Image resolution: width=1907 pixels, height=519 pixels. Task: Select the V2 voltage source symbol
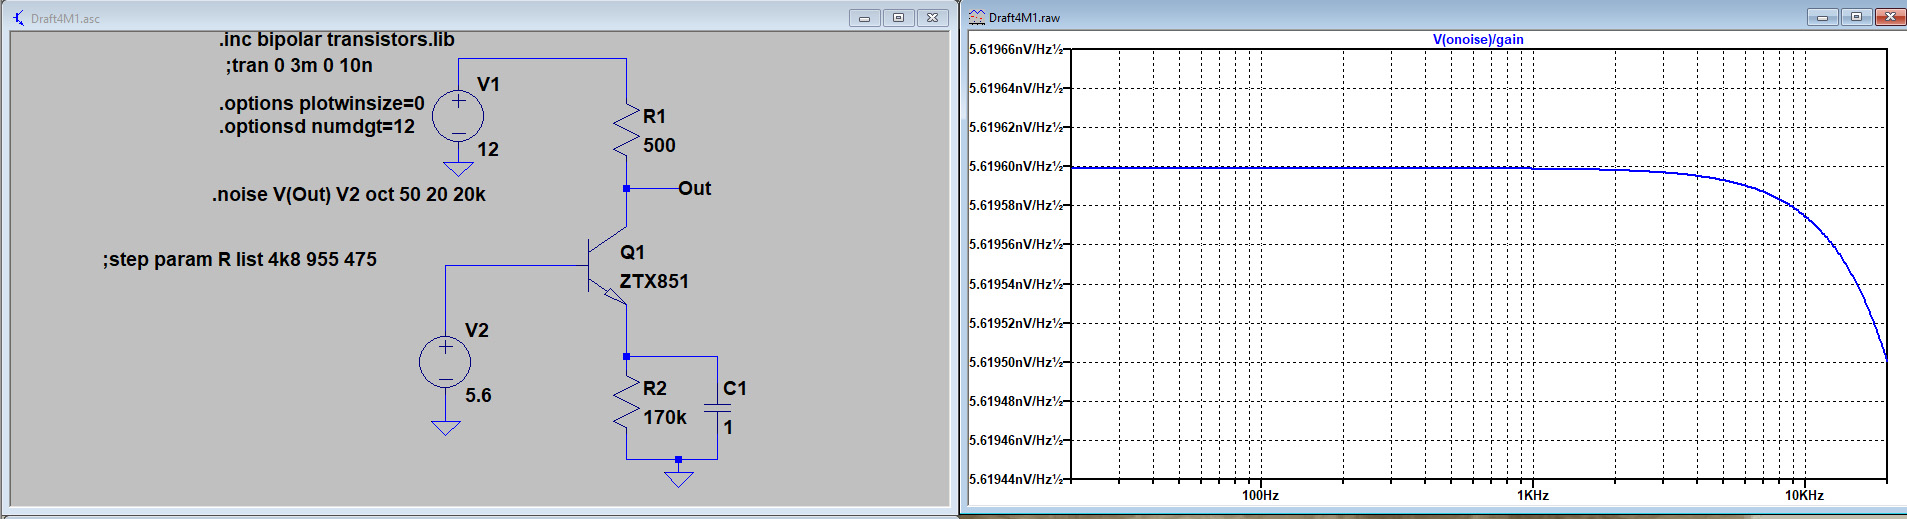445,362
